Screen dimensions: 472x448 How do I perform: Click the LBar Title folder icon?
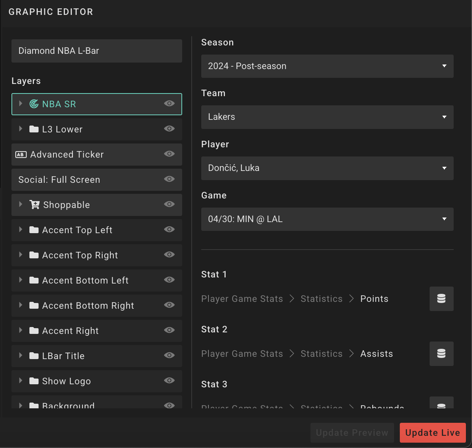click(x=34, y=356)
